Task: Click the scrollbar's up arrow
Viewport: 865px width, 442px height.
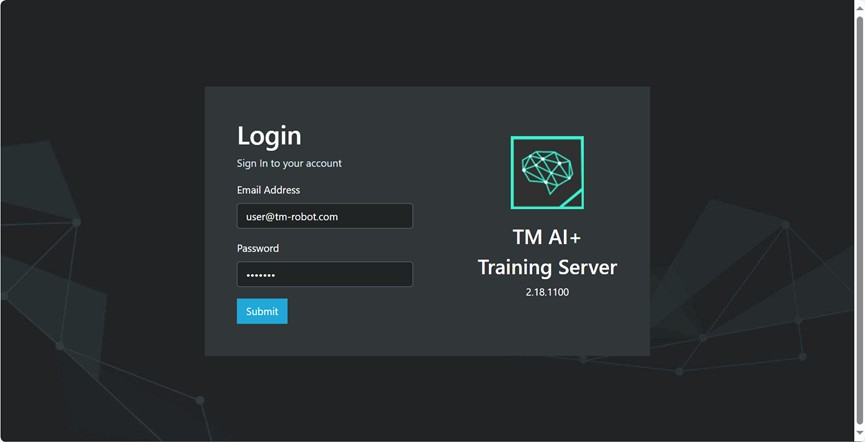Action: click(859, 6)
